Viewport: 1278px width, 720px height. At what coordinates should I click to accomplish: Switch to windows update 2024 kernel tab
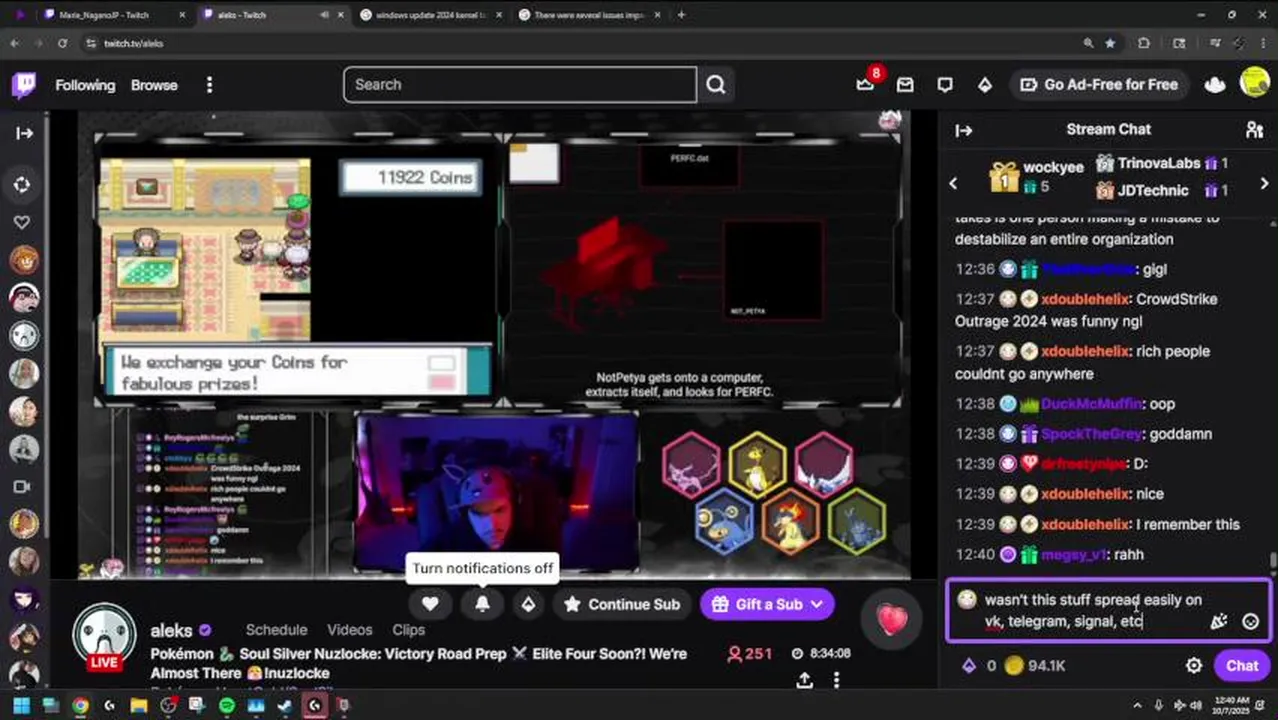coord(430,15)
